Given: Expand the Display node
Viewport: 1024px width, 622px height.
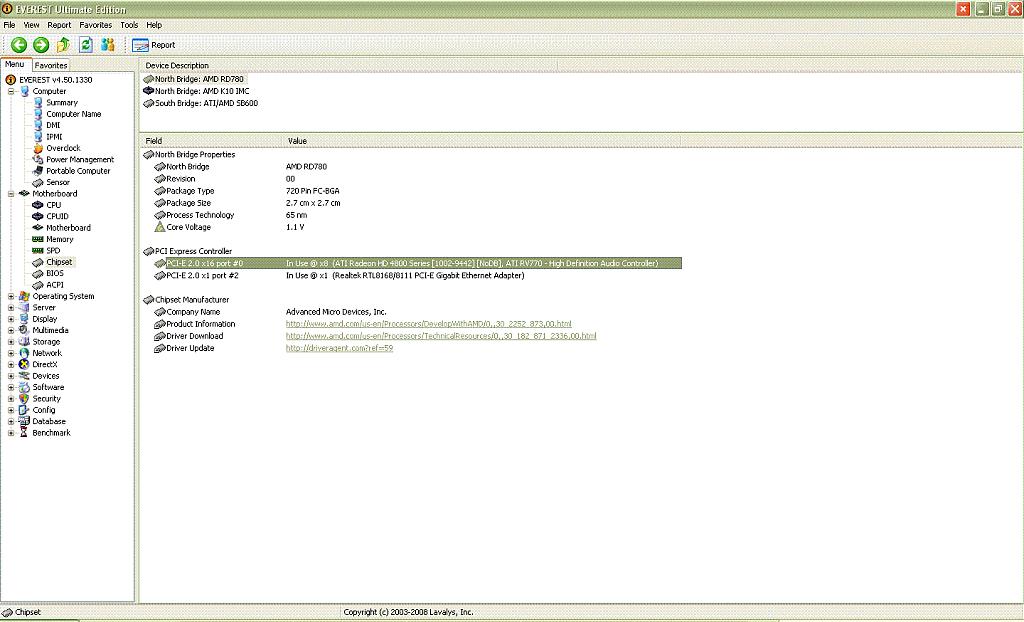Looking at the screenshot, I should [x=11, y=319].
